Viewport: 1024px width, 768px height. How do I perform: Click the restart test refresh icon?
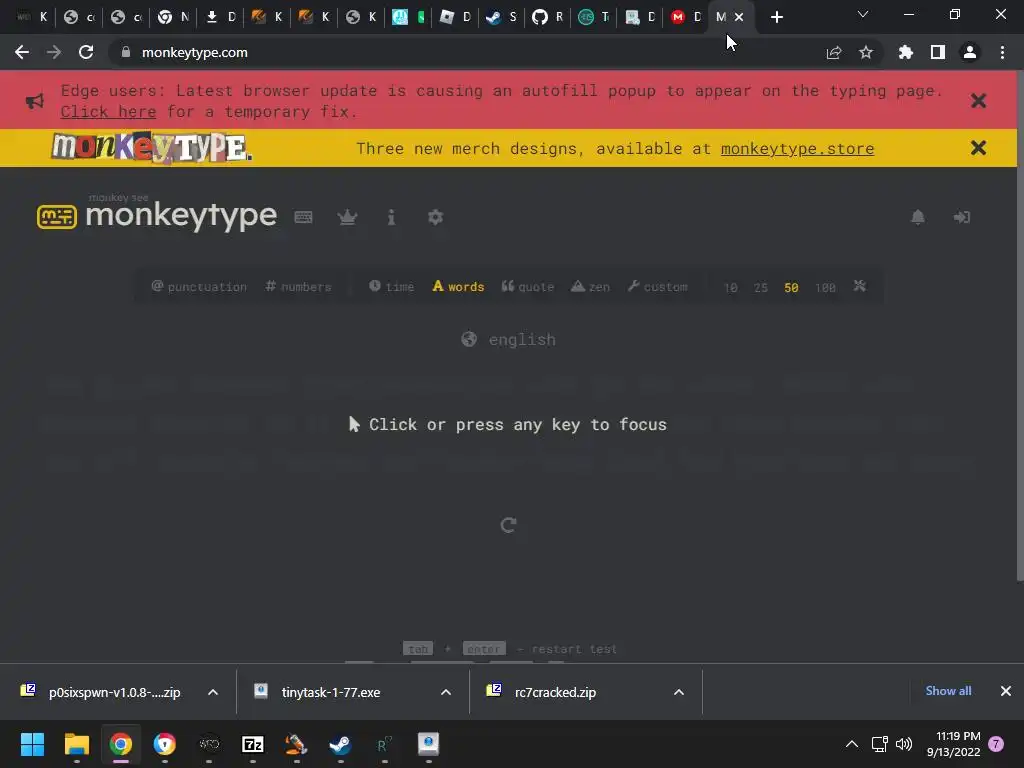[x=509, y=525]
